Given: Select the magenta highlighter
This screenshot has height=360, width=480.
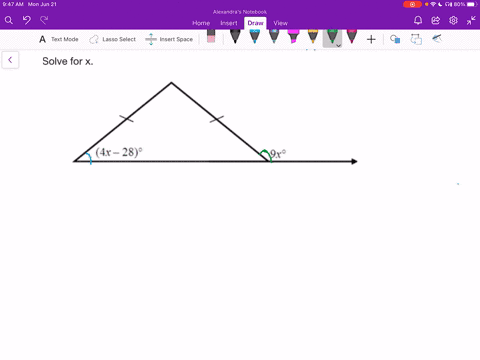Looking at the screenshot, I should pyautogui.click(x=293, y=36).
